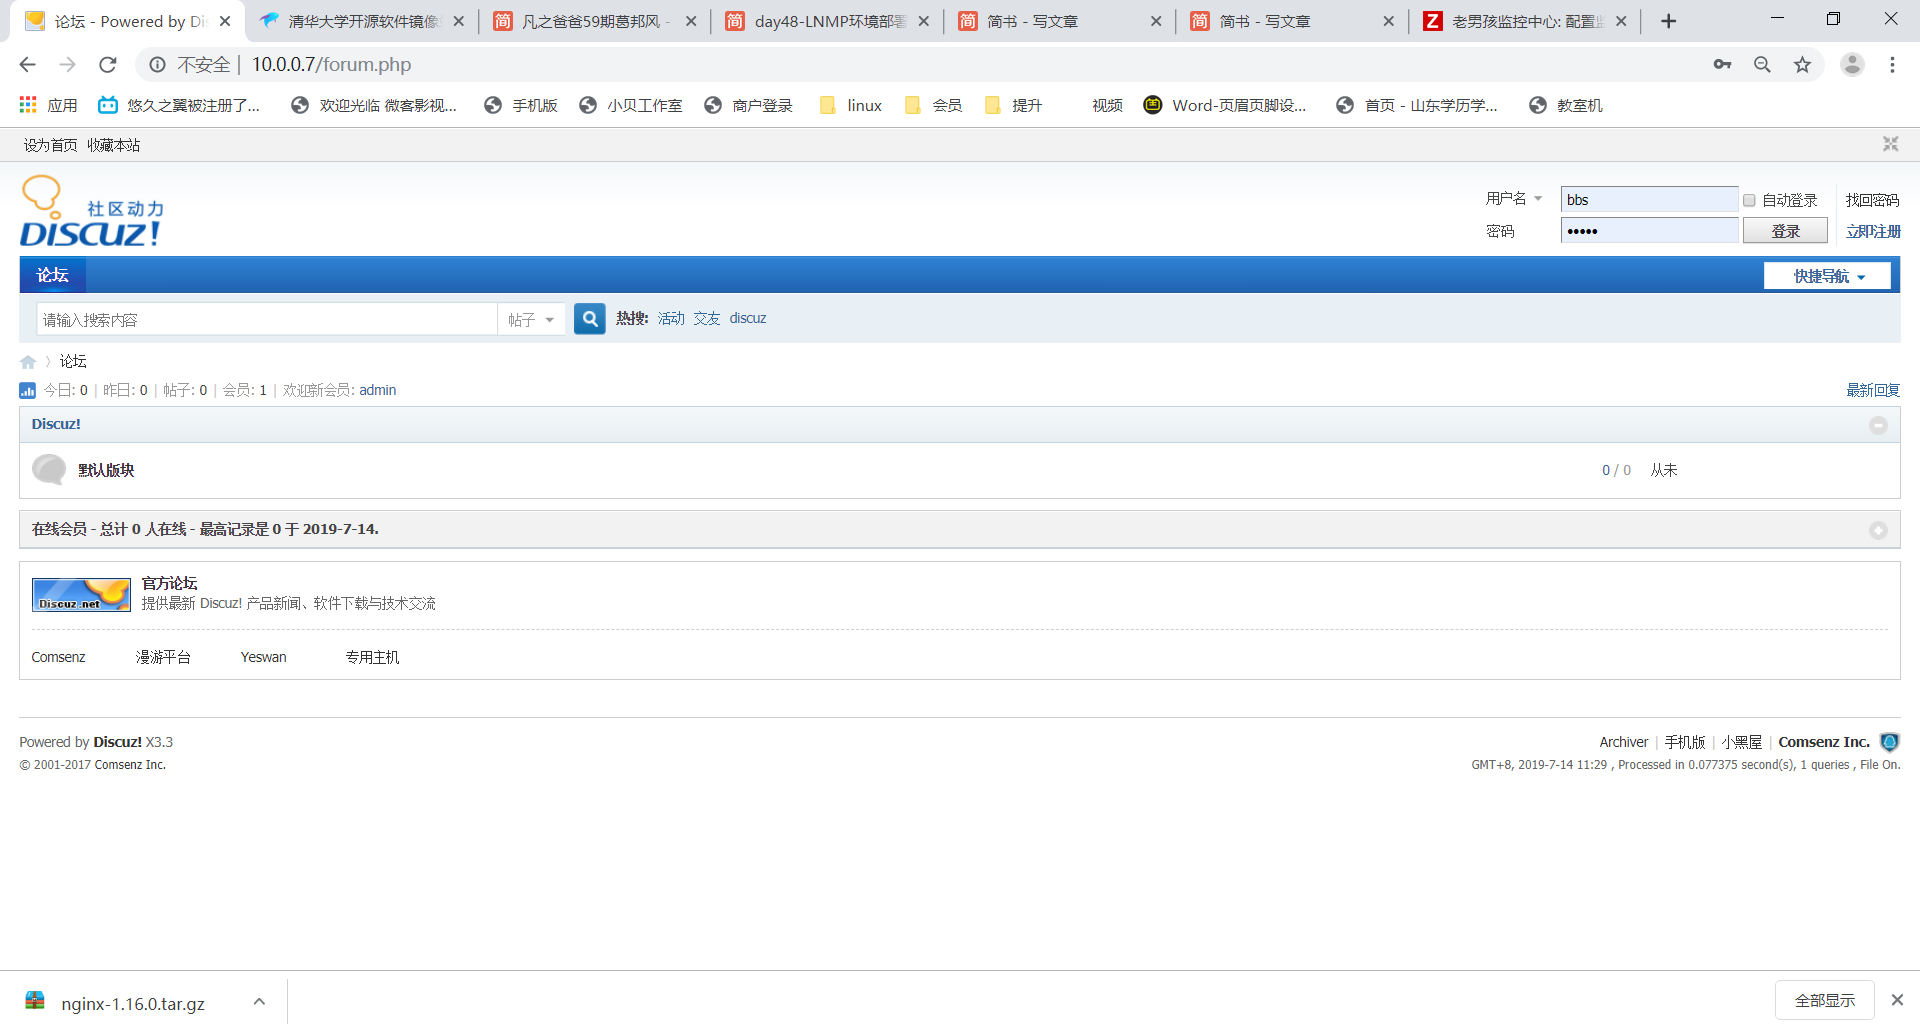The image size is (1920, 1030).
Task: Collapse the Discuz! category section
Action: (x=1879, y=425)
